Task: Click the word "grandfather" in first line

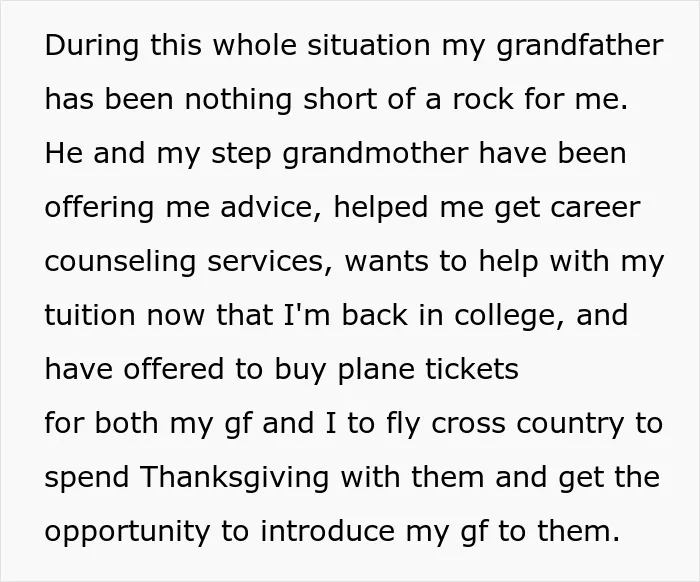Action: pos(580,46)
